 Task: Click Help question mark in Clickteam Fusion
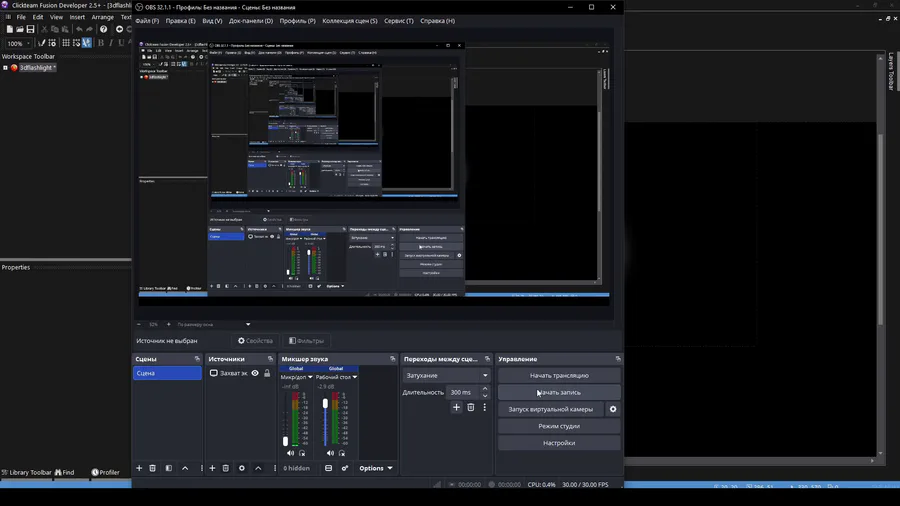103,29
